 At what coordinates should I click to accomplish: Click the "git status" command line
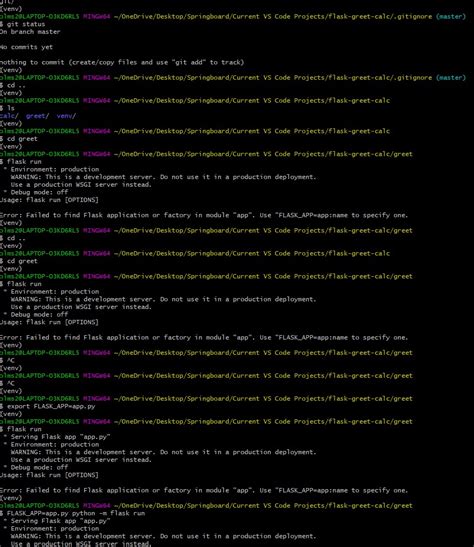(23, 24)
